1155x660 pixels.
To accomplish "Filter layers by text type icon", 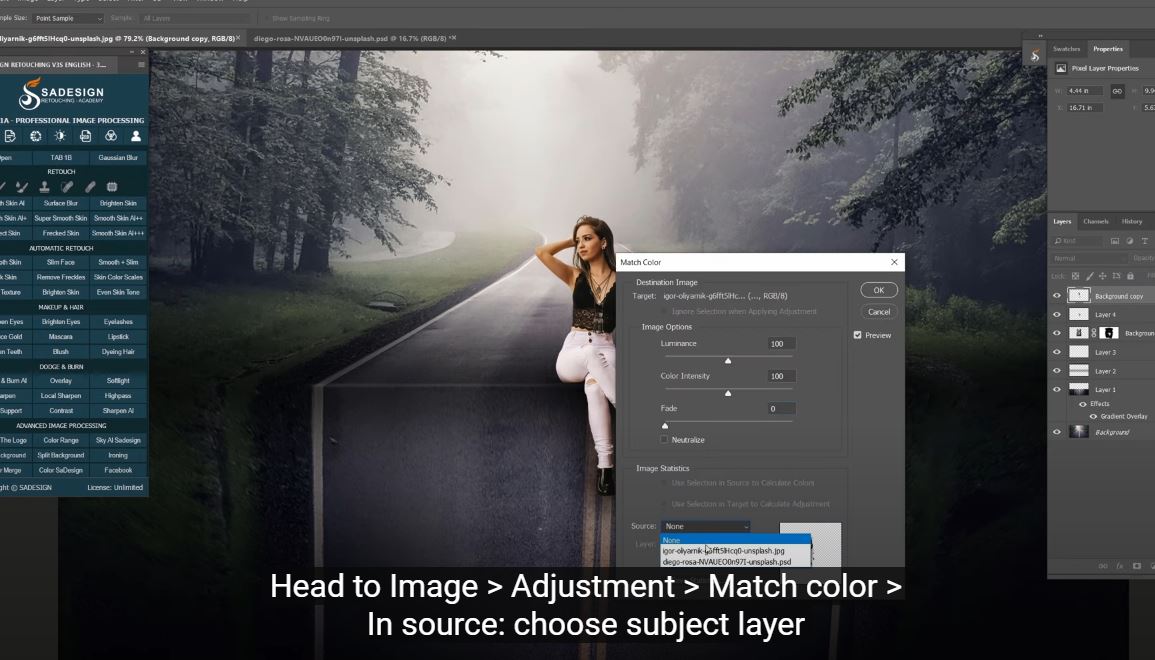I will tap(1144, 241).
